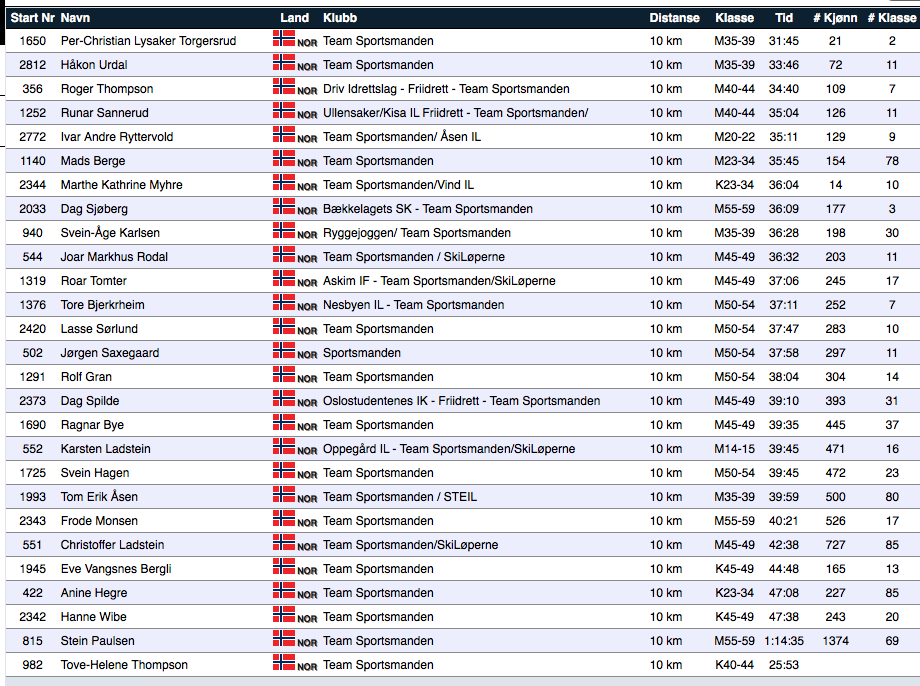The image size is (920, 686).
Task: Click the club Nesbyen IL - Team Sportsmanden
Action: tap(414, 305)
